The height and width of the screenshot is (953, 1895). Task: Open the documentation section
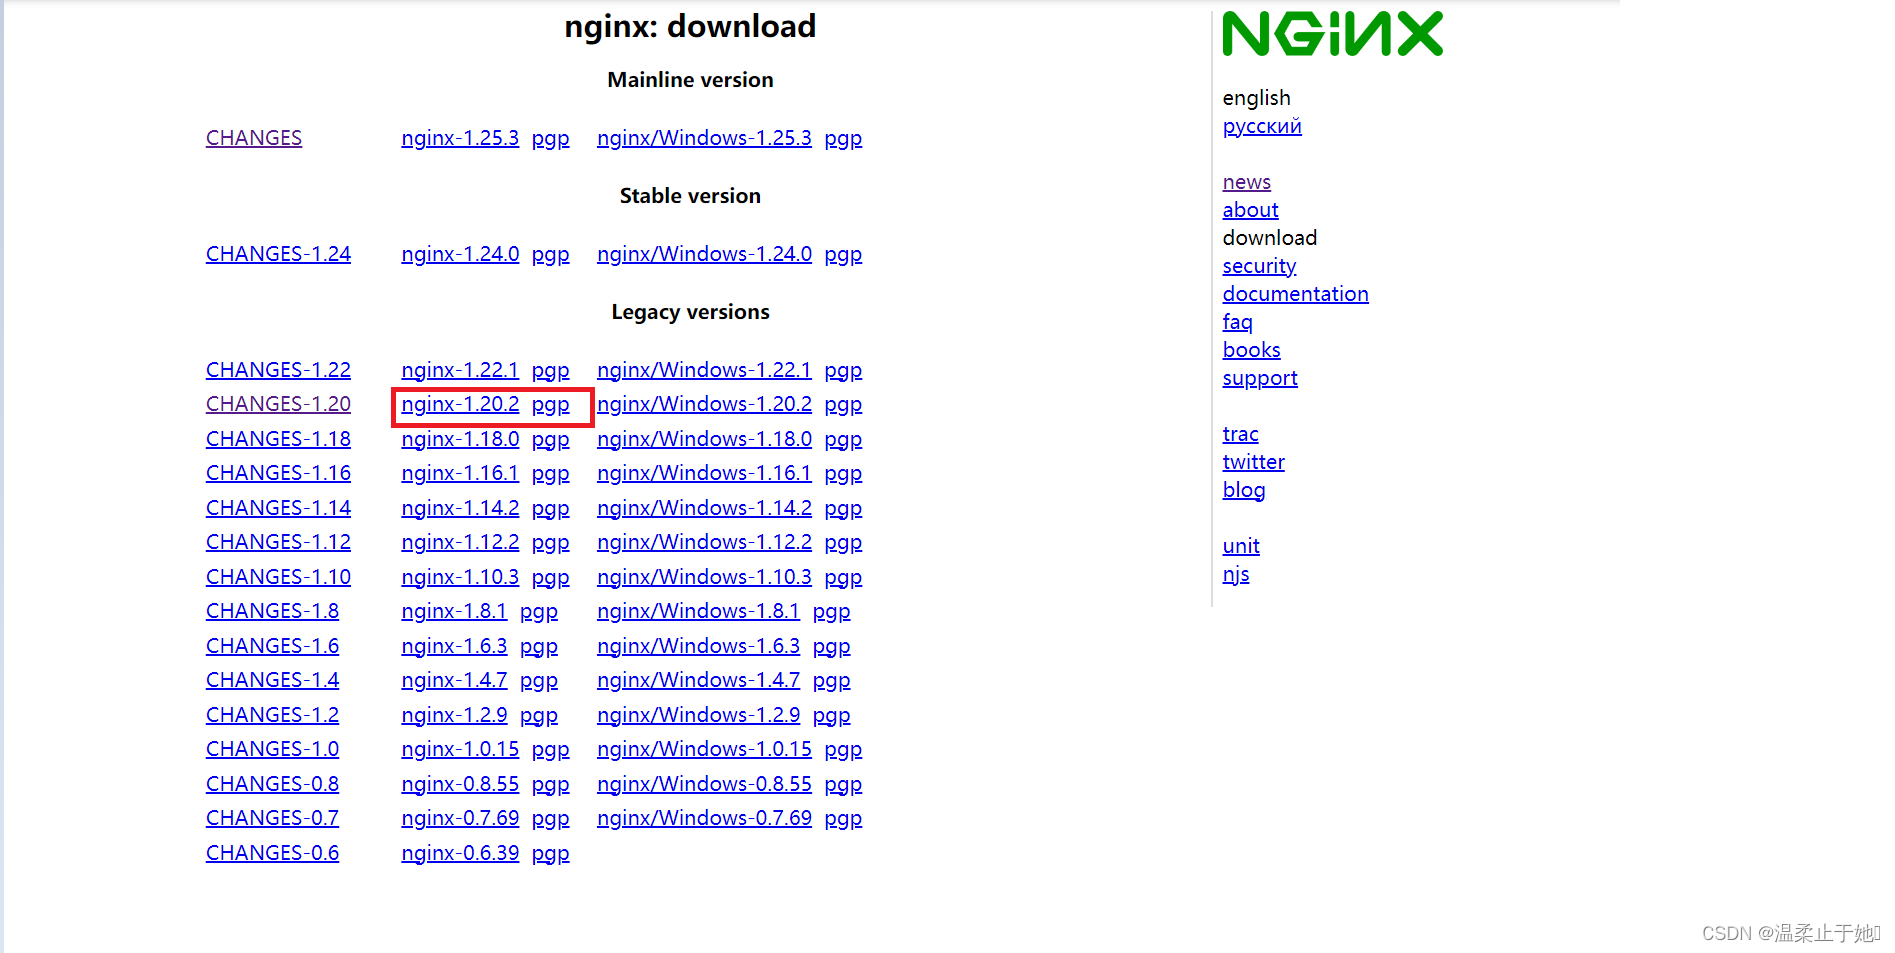tap(1295, 293)
